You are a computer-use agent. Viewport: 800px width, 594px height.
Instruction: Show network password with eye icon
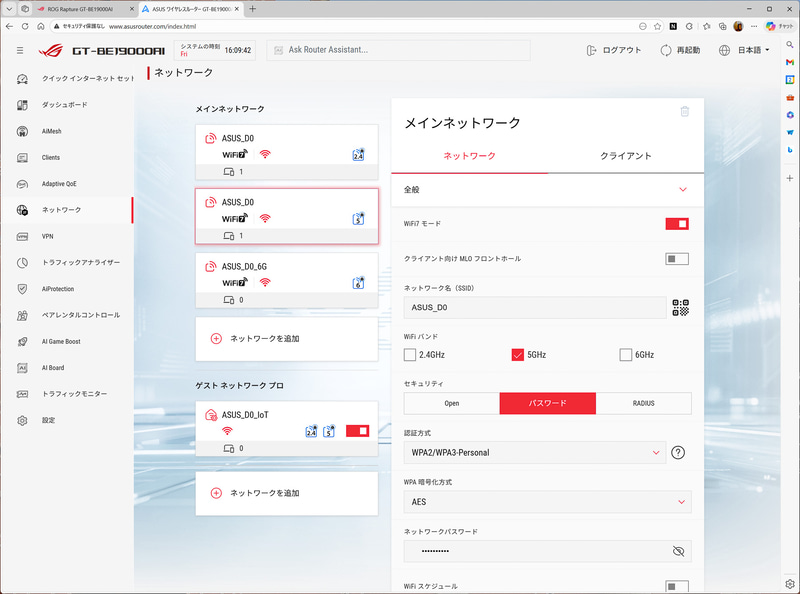[x=678, y=551]
